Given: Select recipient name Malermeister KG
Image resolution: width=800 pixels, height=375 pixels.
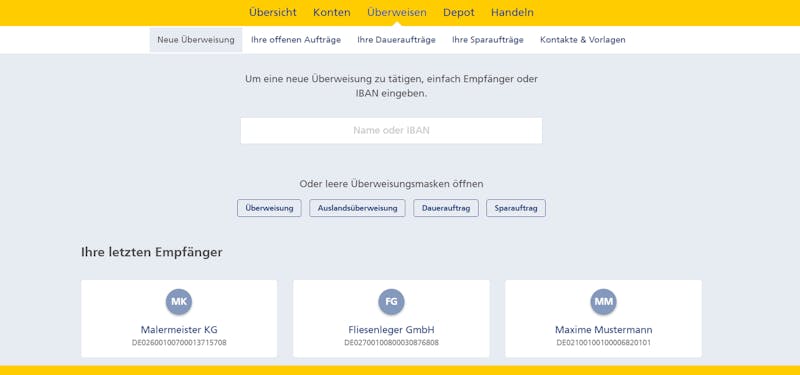Looking at the screenshot, I should pyautogui.click(x=179, y=330).
